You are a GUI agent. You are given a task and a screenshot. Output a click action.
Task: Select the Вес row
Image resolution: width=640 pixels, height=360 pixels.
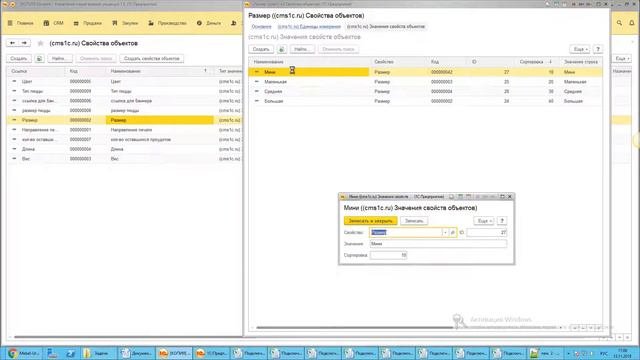(x=124, y=159)
